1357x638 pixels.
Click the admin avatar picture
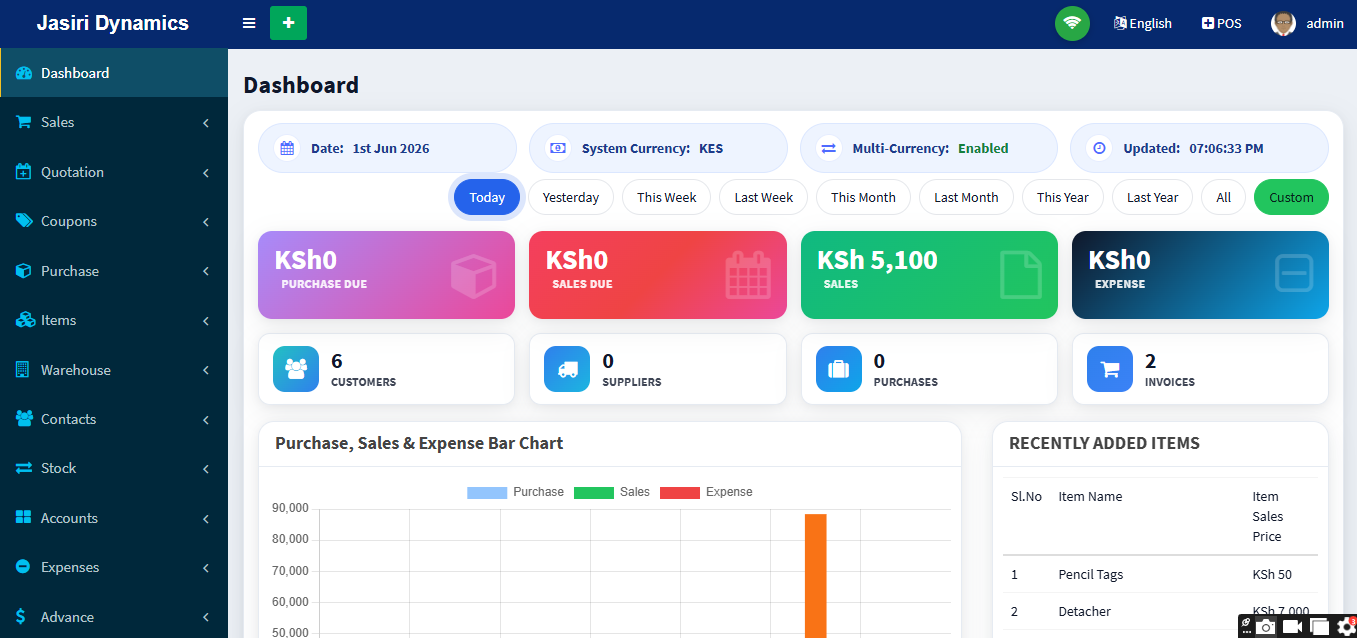1283,23
